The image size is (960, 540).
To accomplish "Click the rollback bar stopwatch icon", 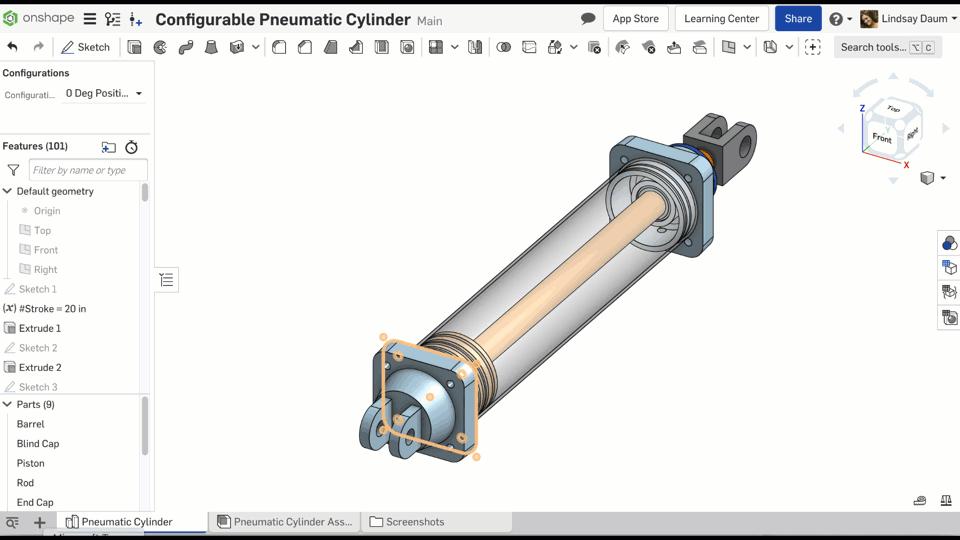I will pos(131,147).
